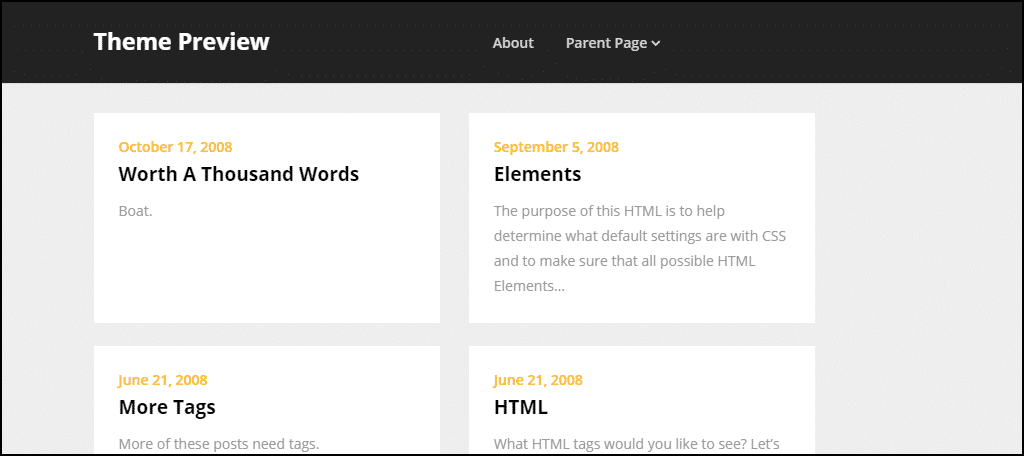
Task: Open the More Tags post title
Action: 167,407
